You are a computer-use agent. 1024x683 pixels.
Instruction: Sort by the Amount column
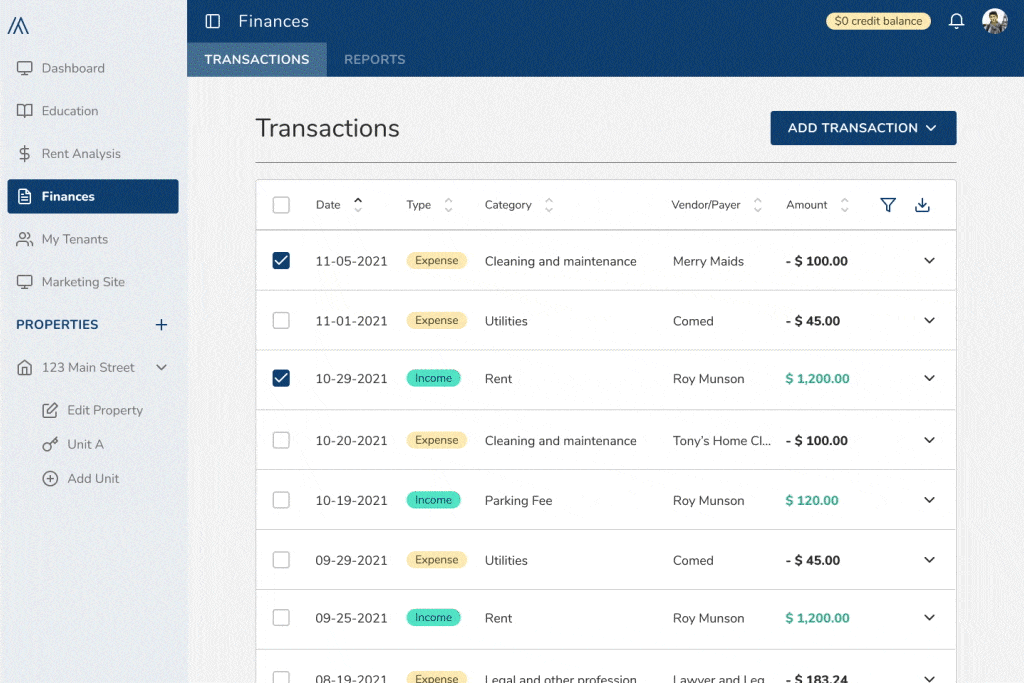(x=844, y=205)
